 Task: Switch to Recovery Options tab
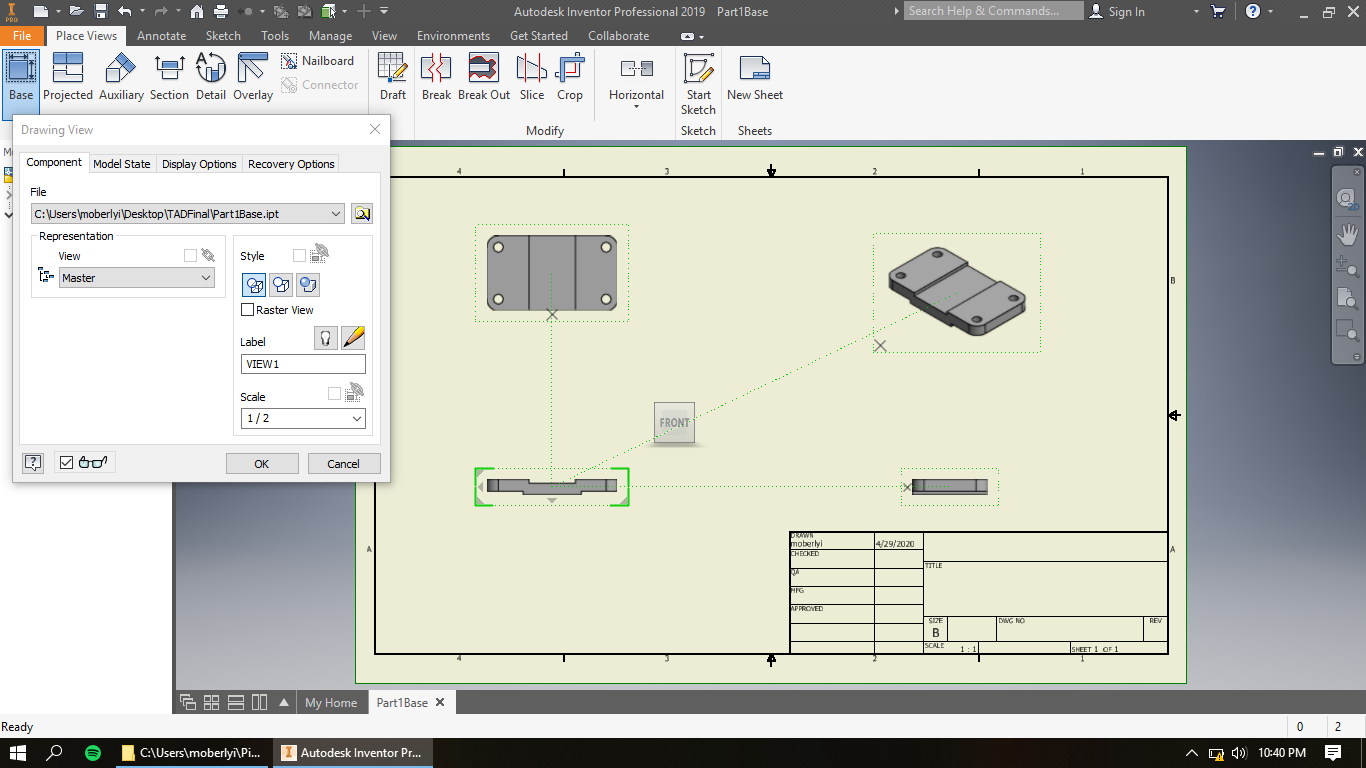point(291,164)
